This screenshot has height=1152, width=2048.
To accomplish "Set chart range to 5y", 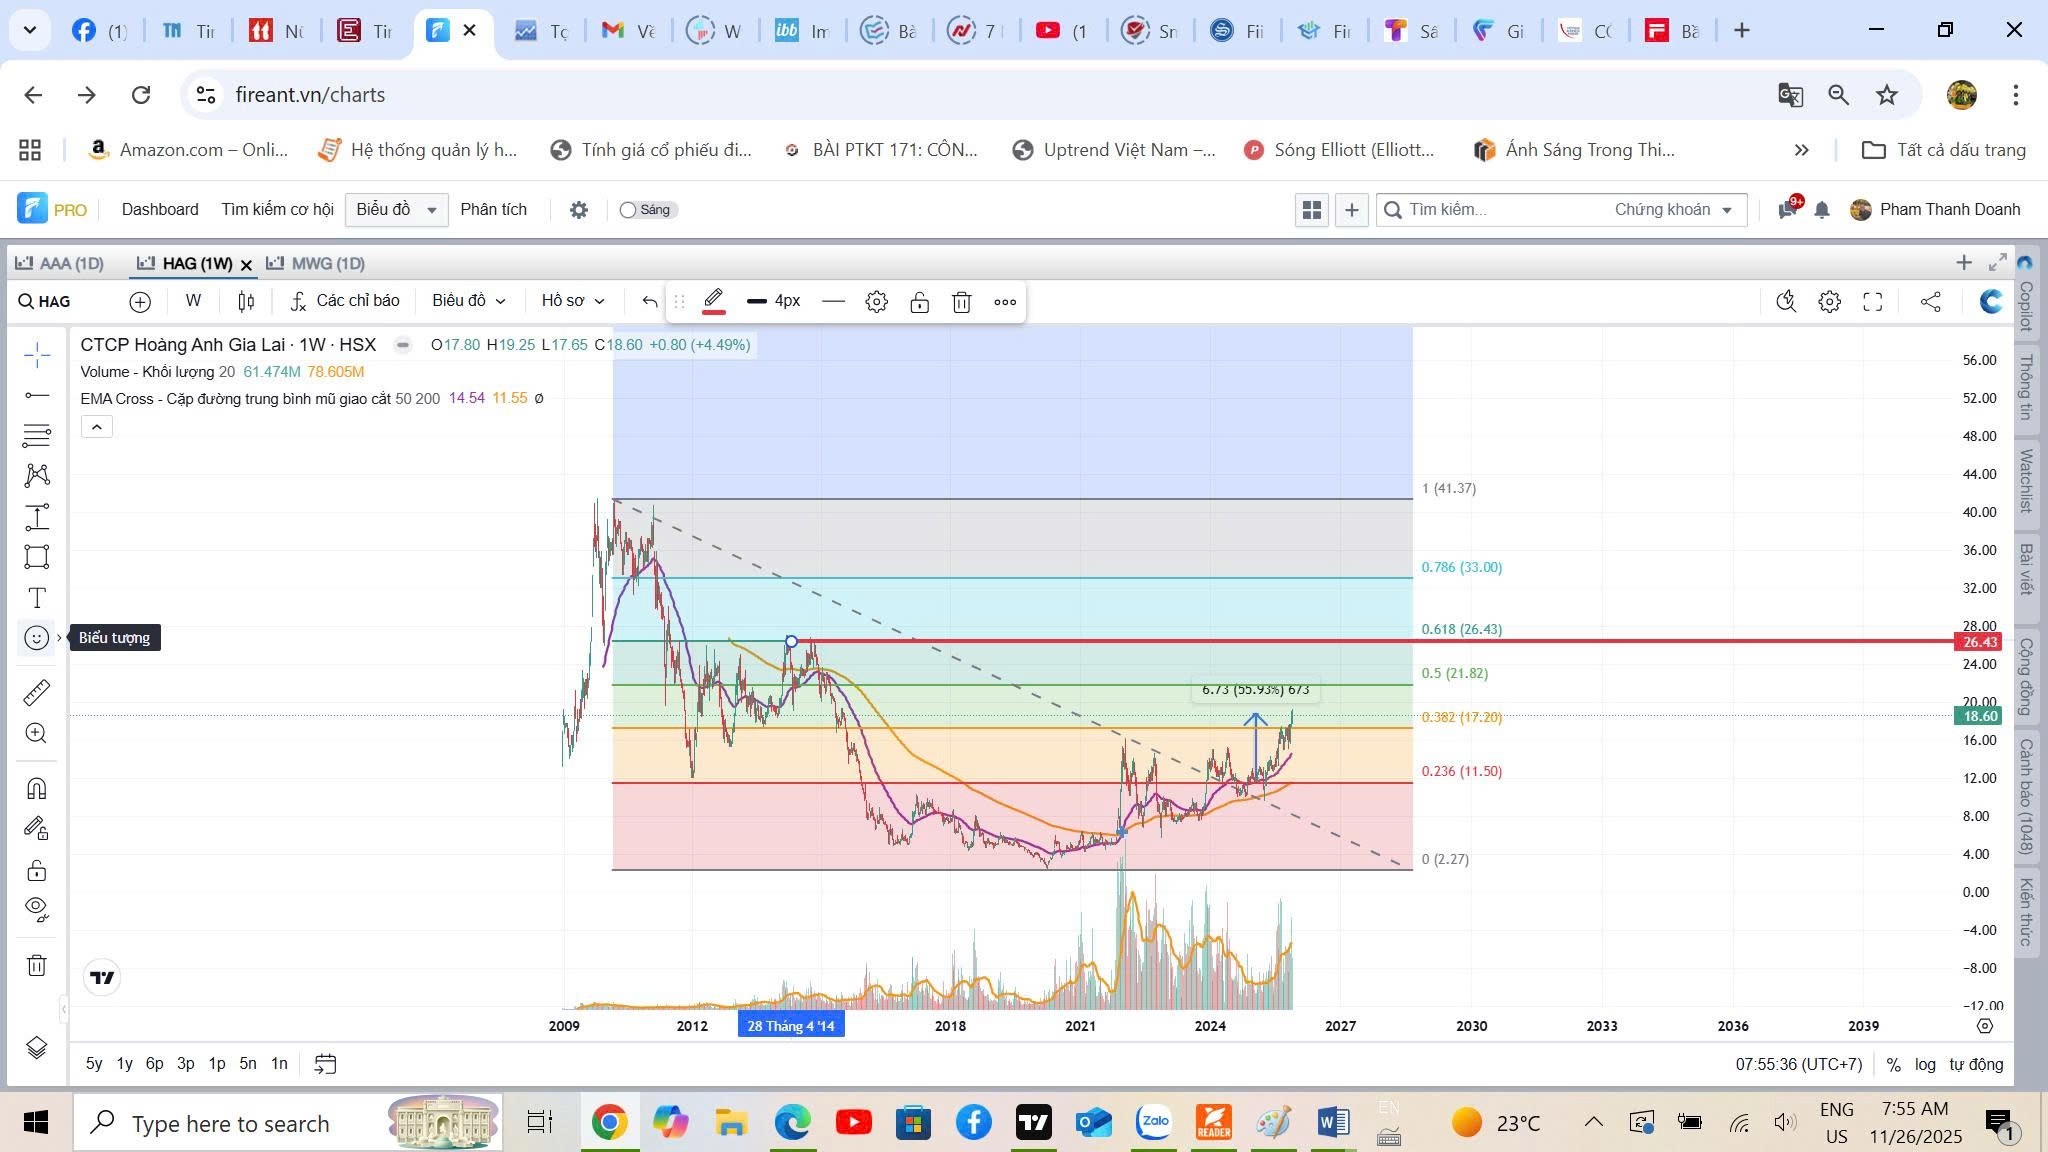I will pyautogui.click(x=94, y=1064).
